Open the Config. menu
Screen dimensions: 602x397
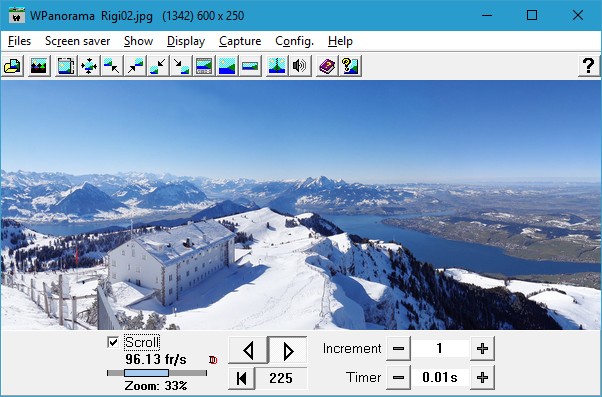(294, 41)
